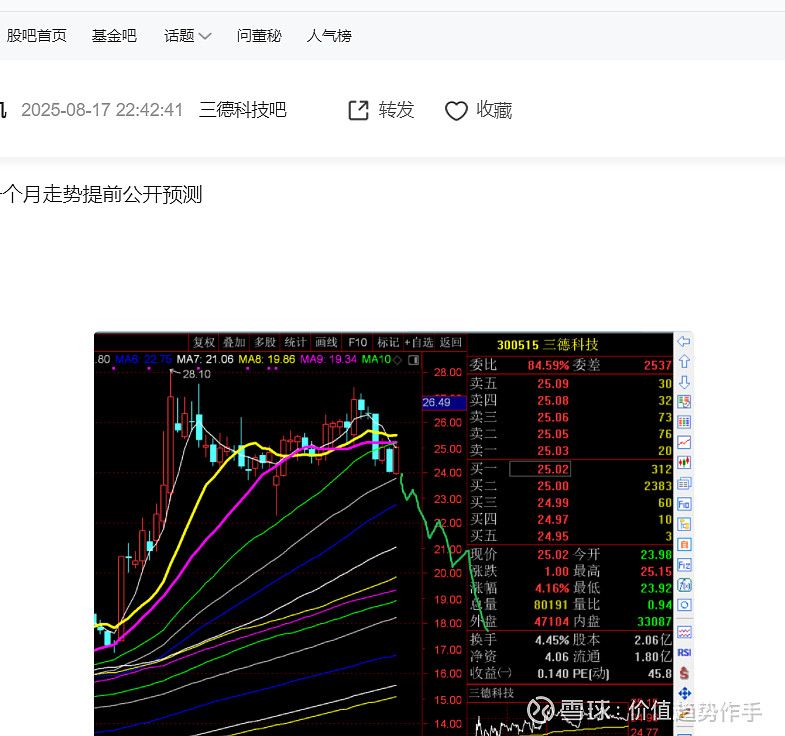Viewport: 785px width, 736px height.
Task: Click the PE(动) value 45.8
Action: 660,674
